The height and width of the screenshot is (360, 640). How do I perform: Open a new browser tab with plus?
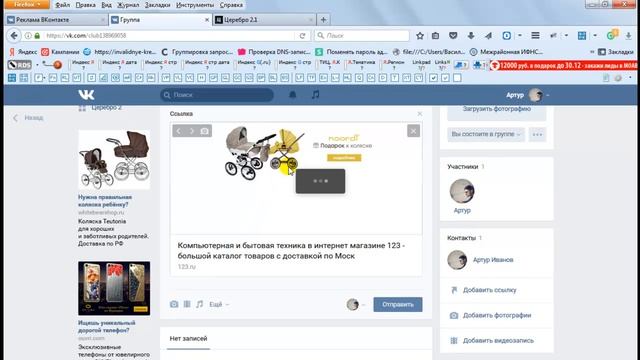[x=323, y=20]
